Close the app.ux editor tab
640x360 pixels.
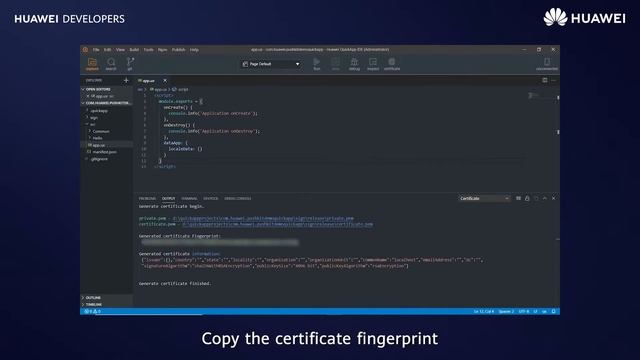165,81
